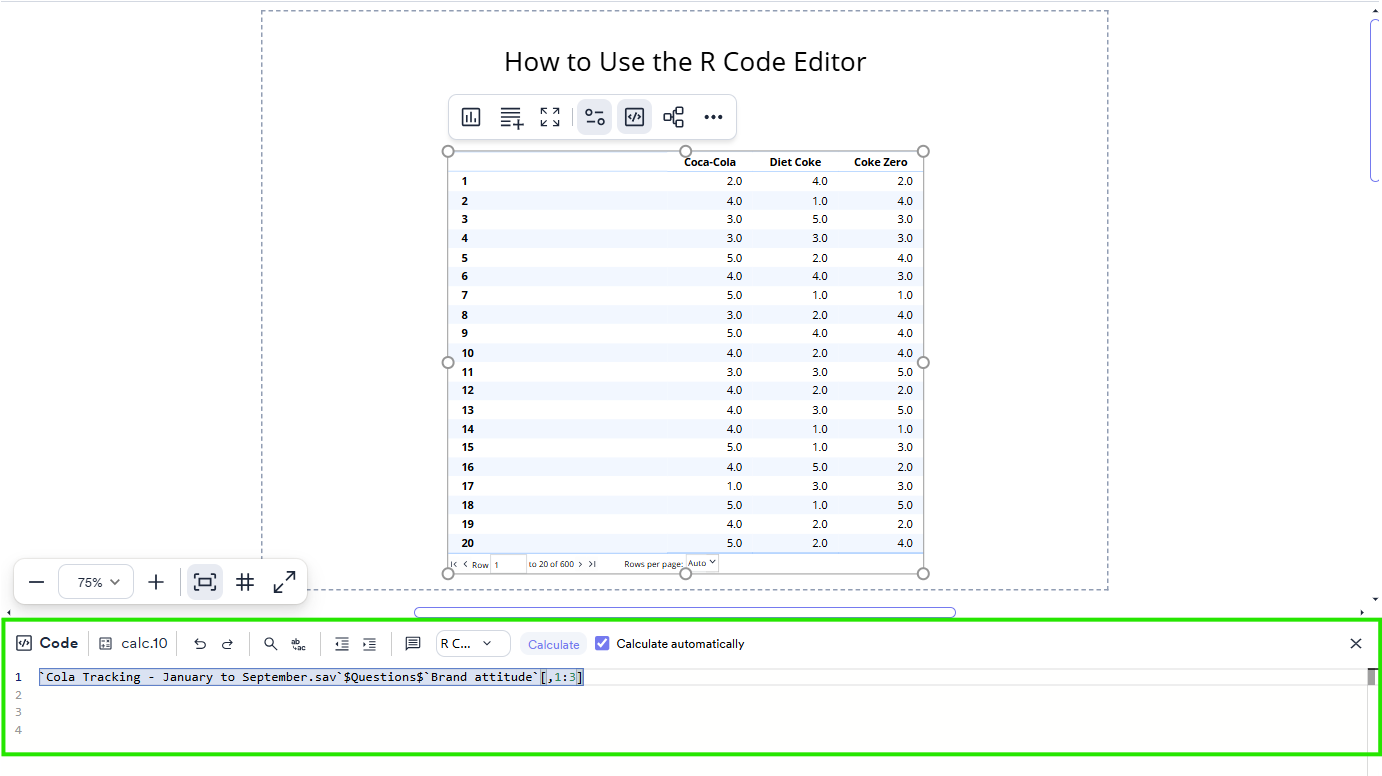The width and height of the screenshot is (1382, 776).
Task: Open the R Code language dropdown
Action: [473, 644]
